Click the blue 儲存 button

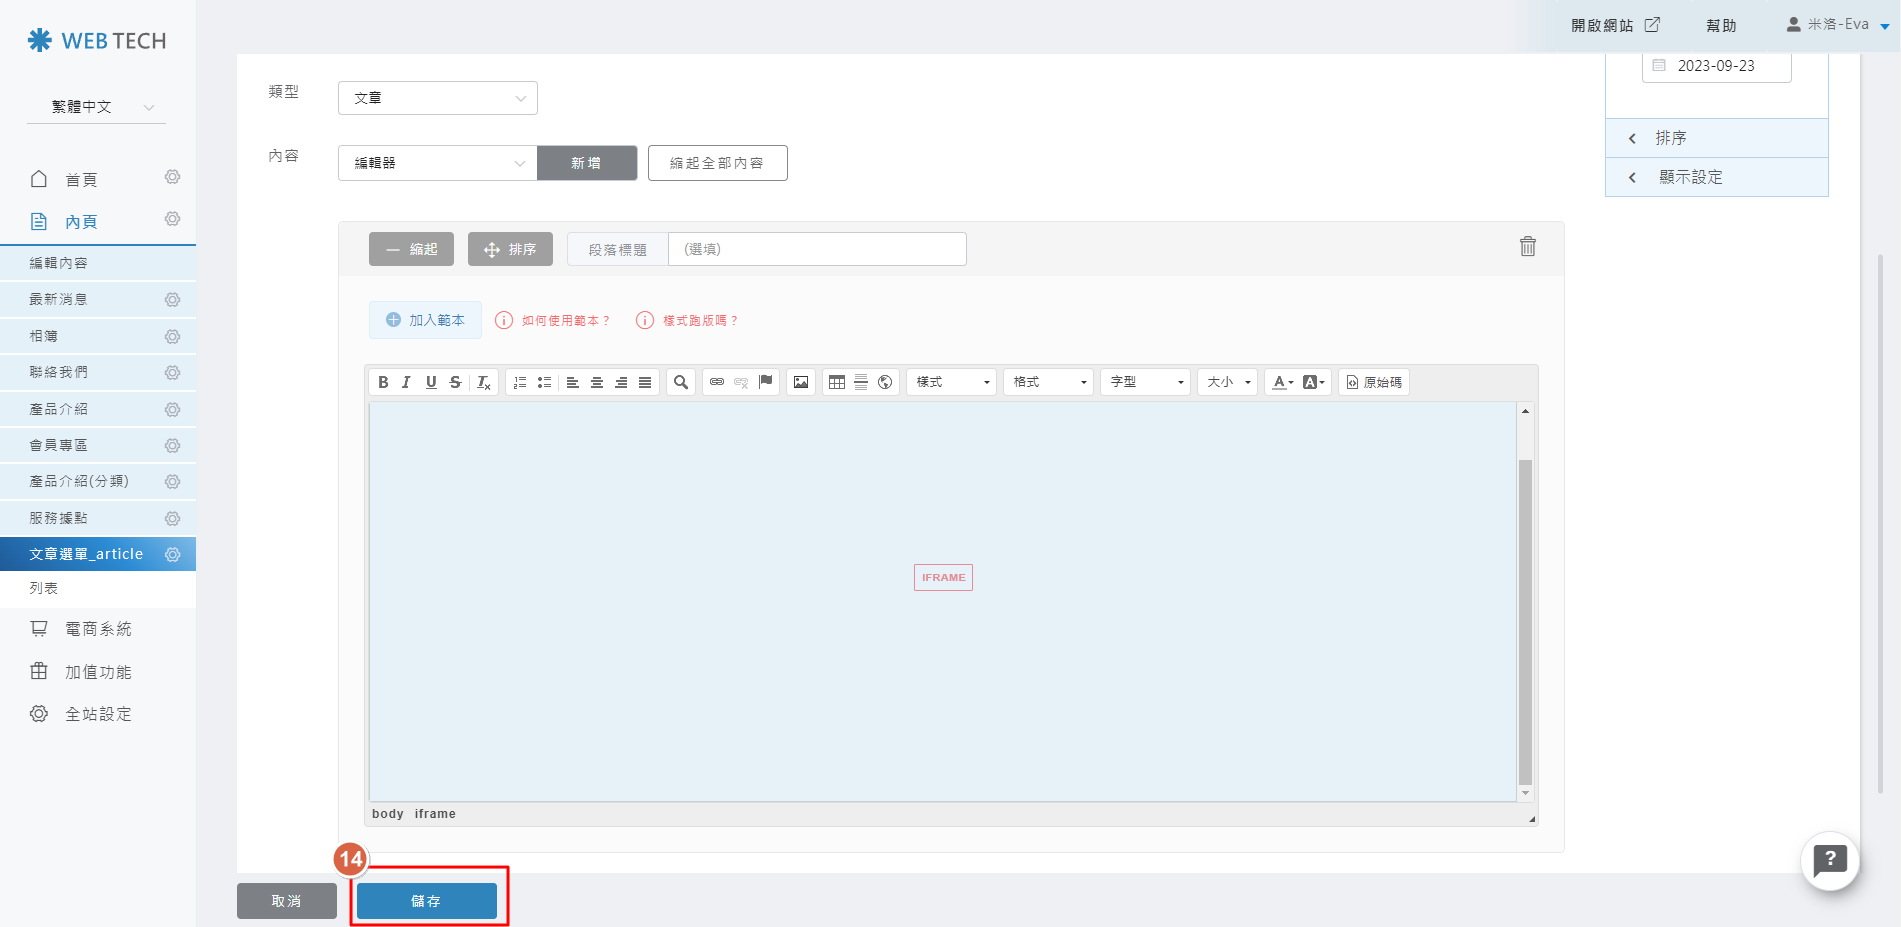(426, 901)
